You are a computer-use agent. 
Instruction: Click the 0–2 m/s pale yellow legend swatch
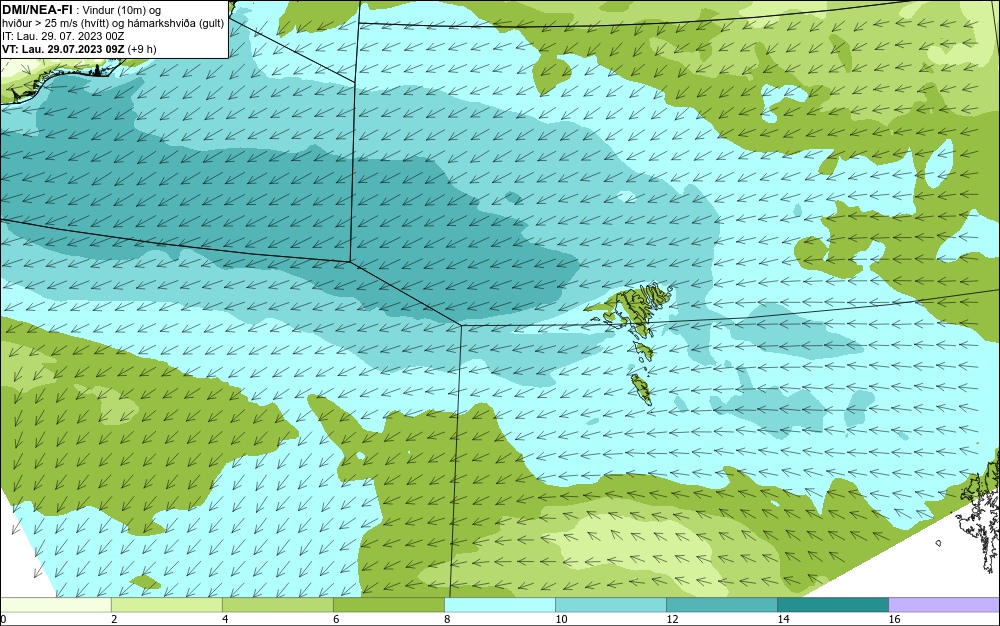coord(55,604)
